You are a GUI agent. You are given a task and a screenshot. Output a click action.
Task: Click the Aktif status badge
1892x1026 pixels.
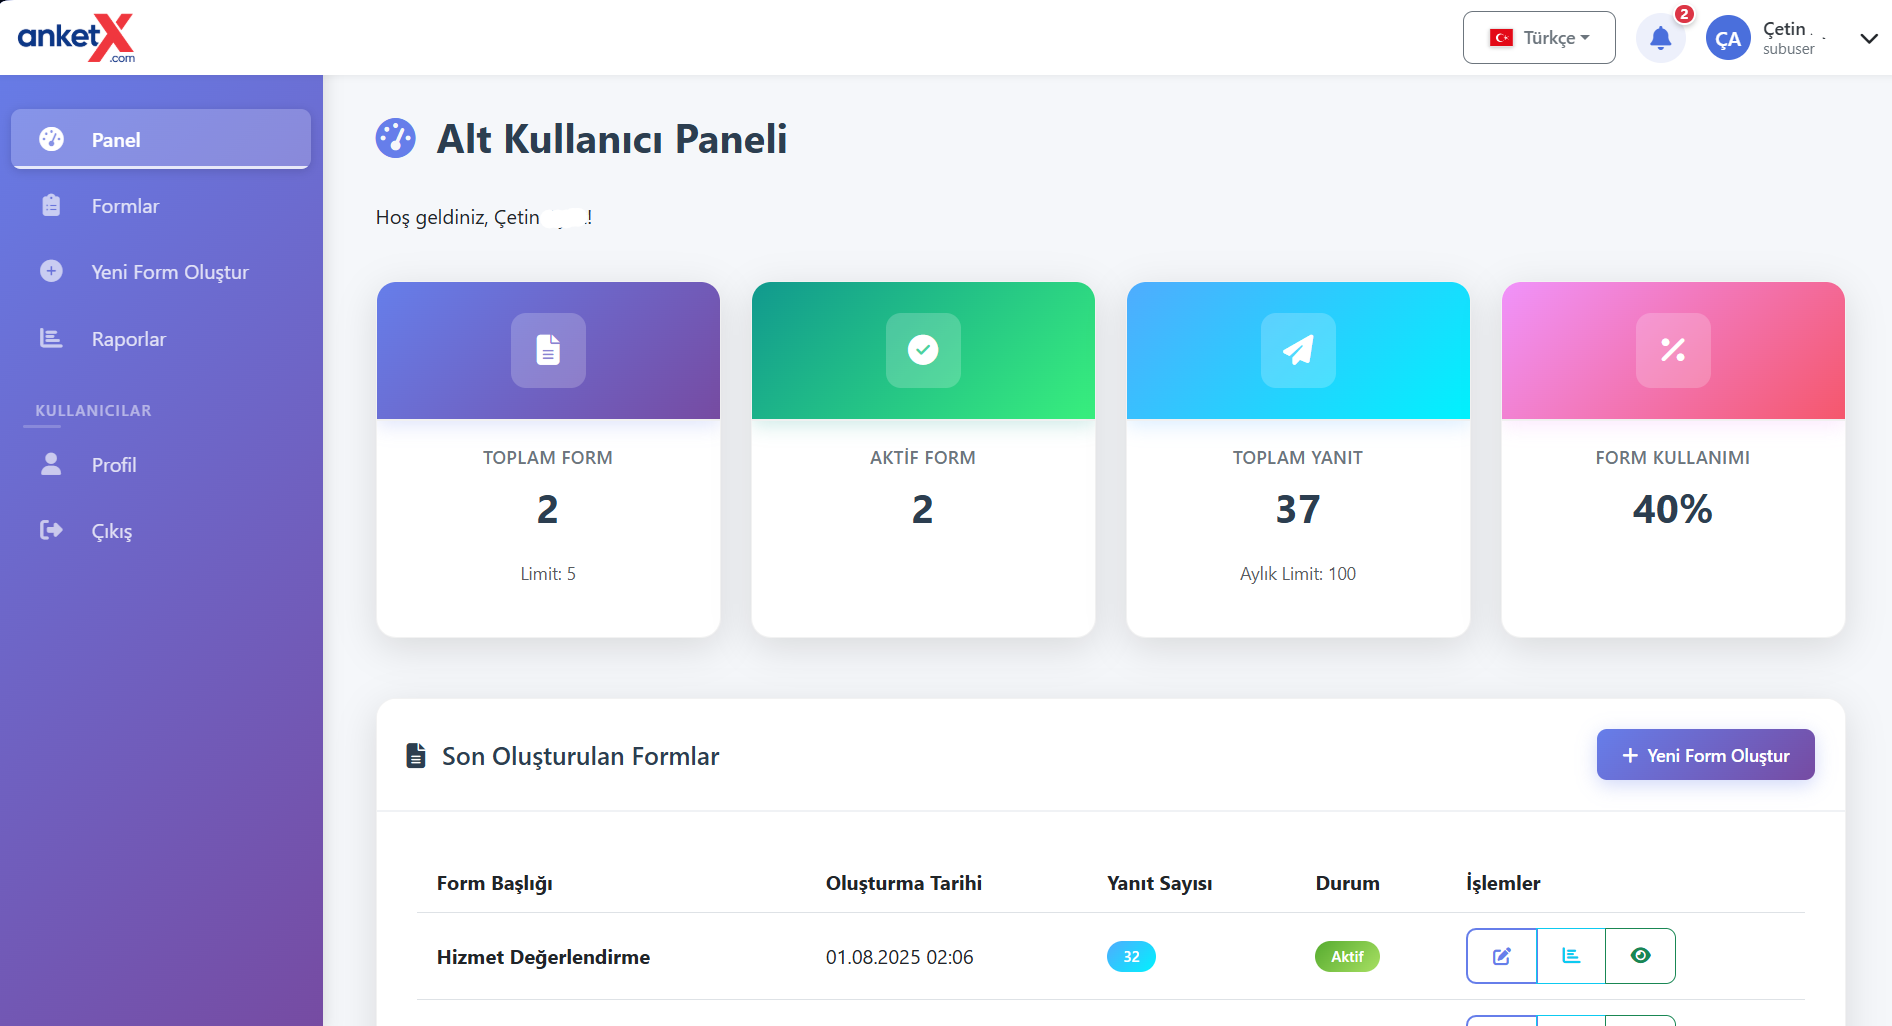(x=1346, y=957)
